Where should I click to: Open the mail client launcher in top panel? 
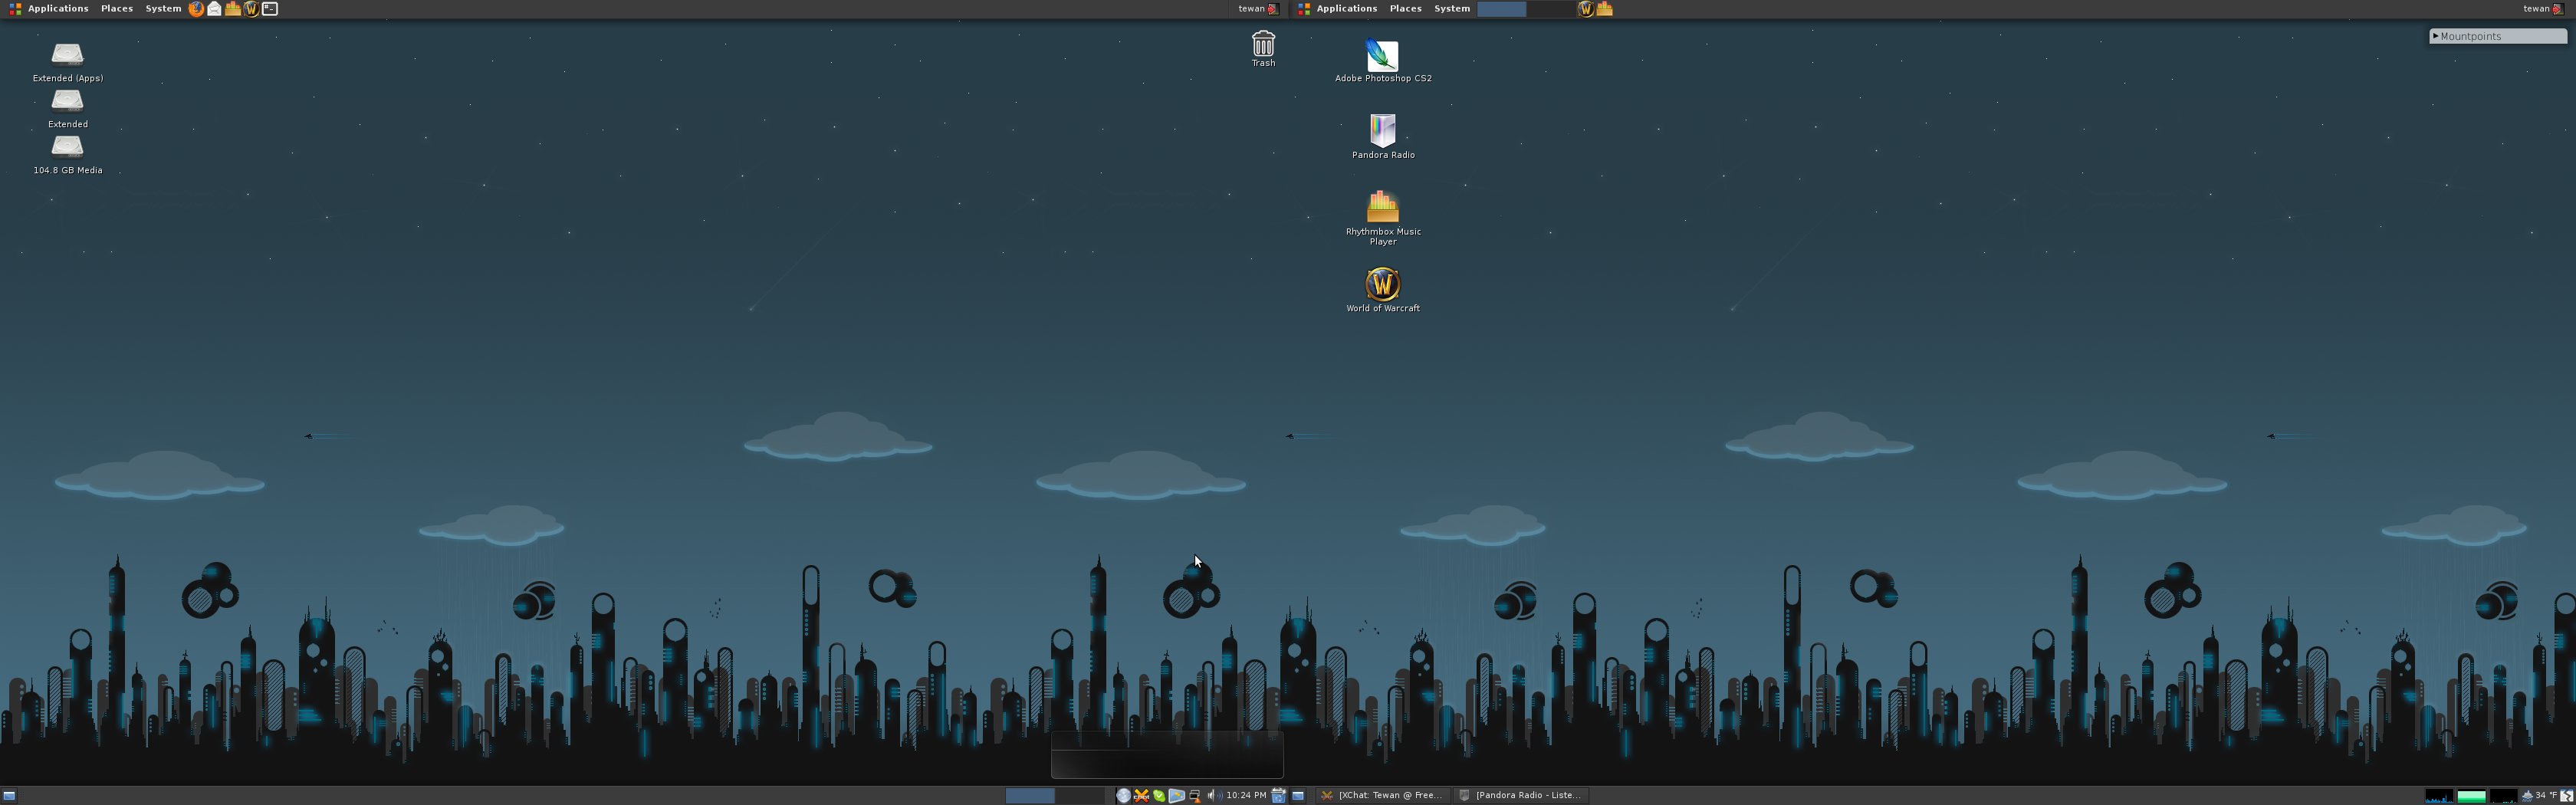[214, 9]
